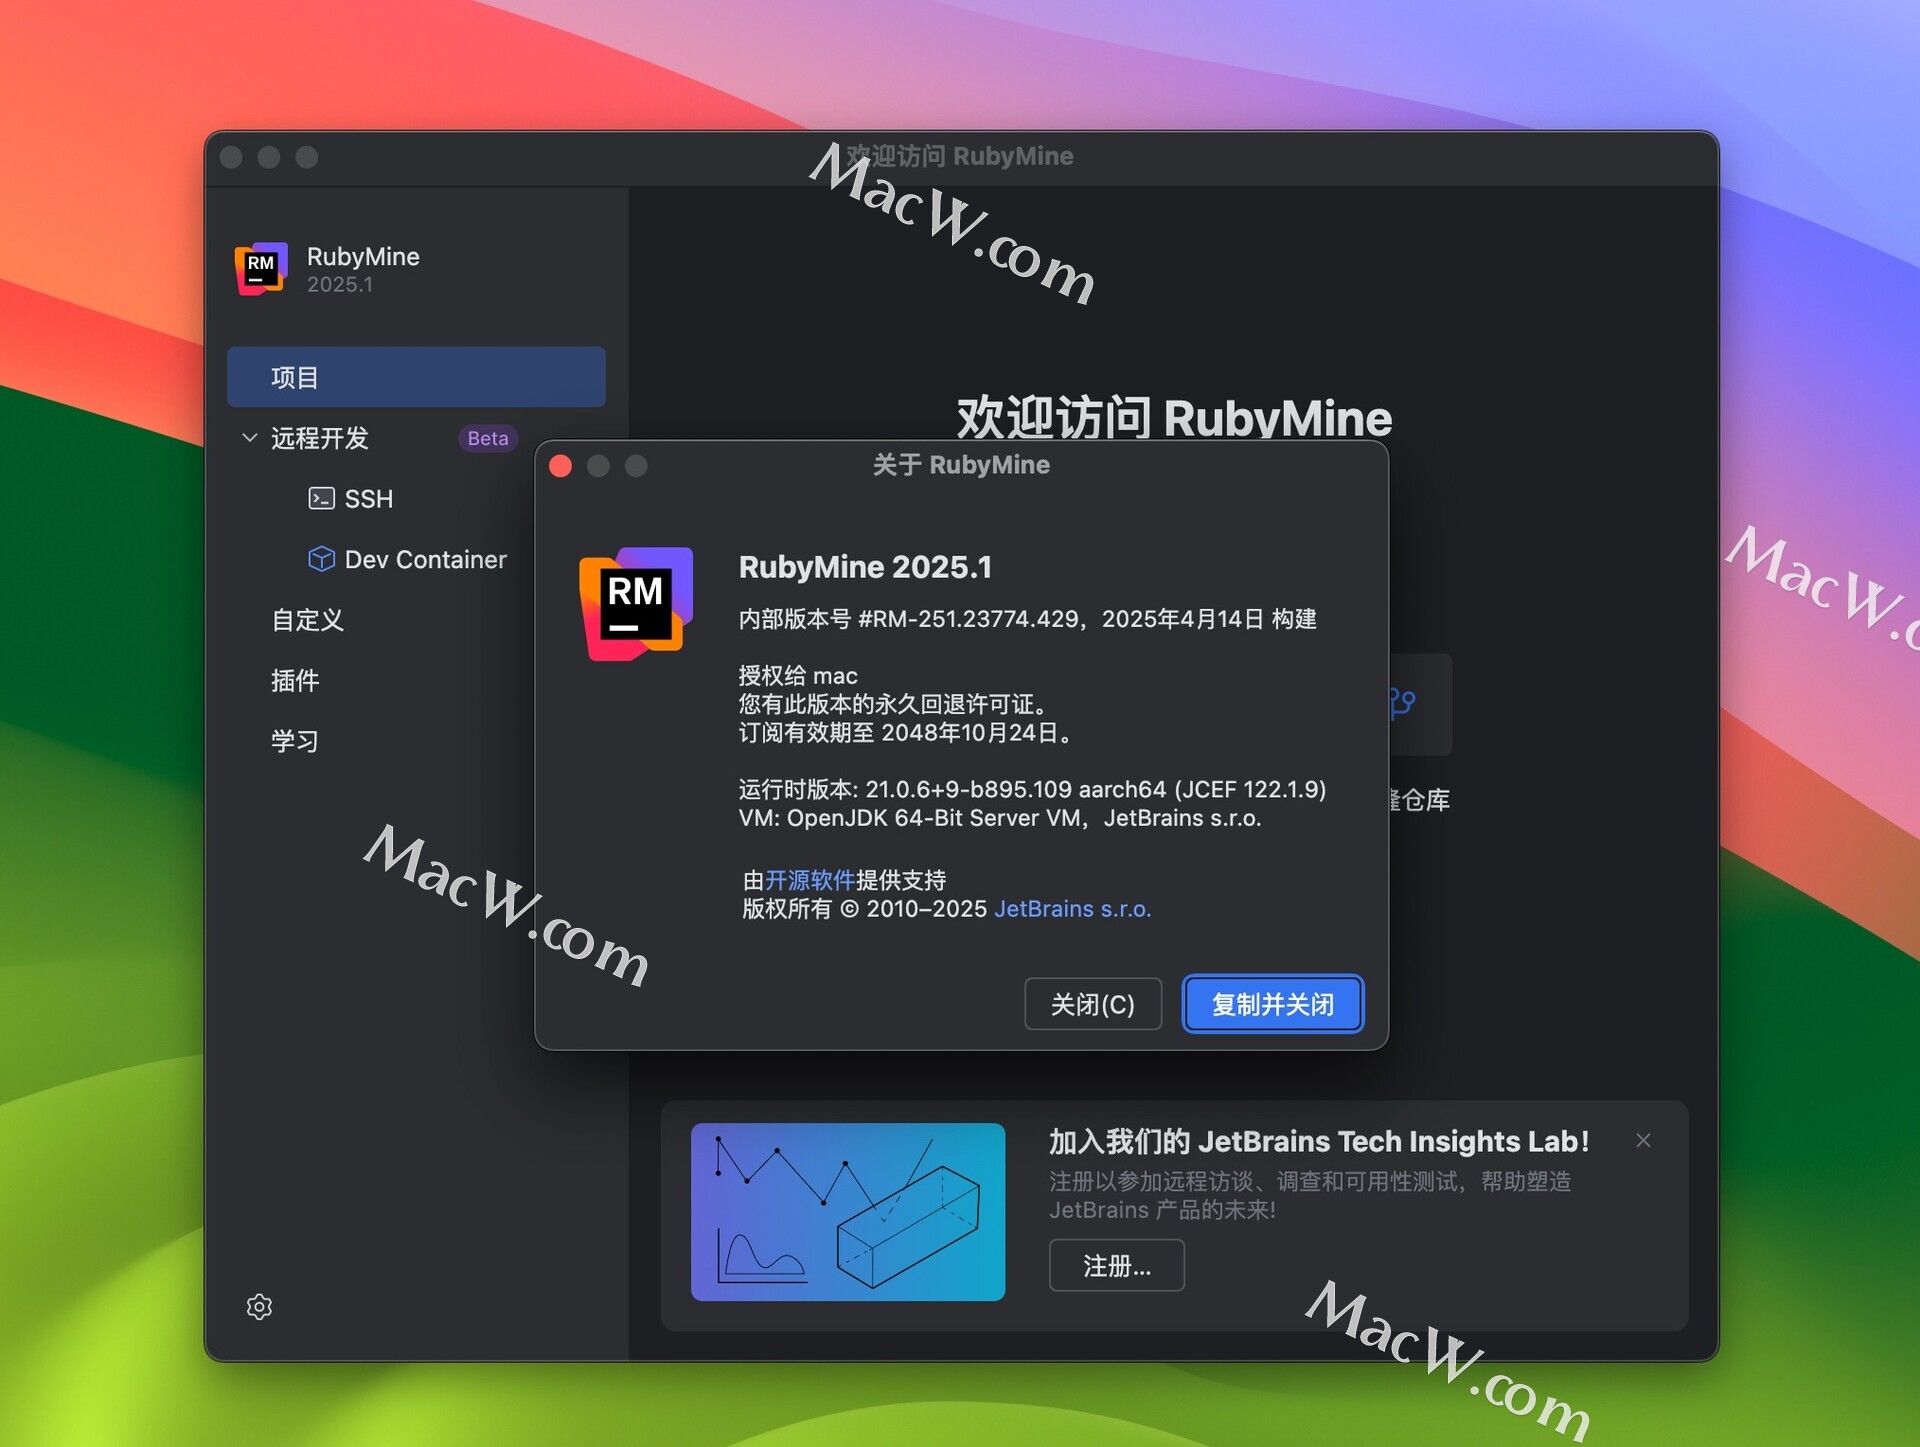Select the 项目 sidebar item
1920x1447 pixels.
click(x=416, y=377)
